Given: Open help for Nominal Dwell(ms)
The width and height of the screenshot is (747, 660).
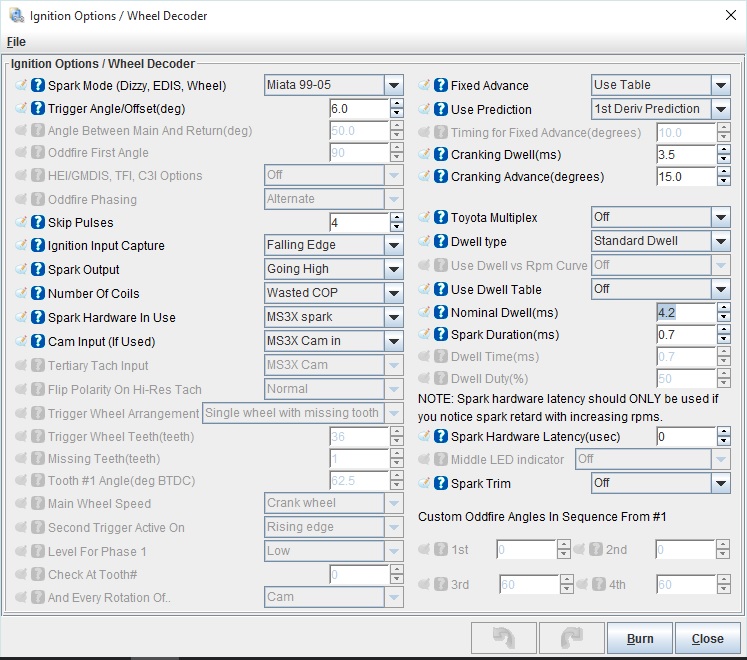Looking at the screenshot, I should (441, 313).
